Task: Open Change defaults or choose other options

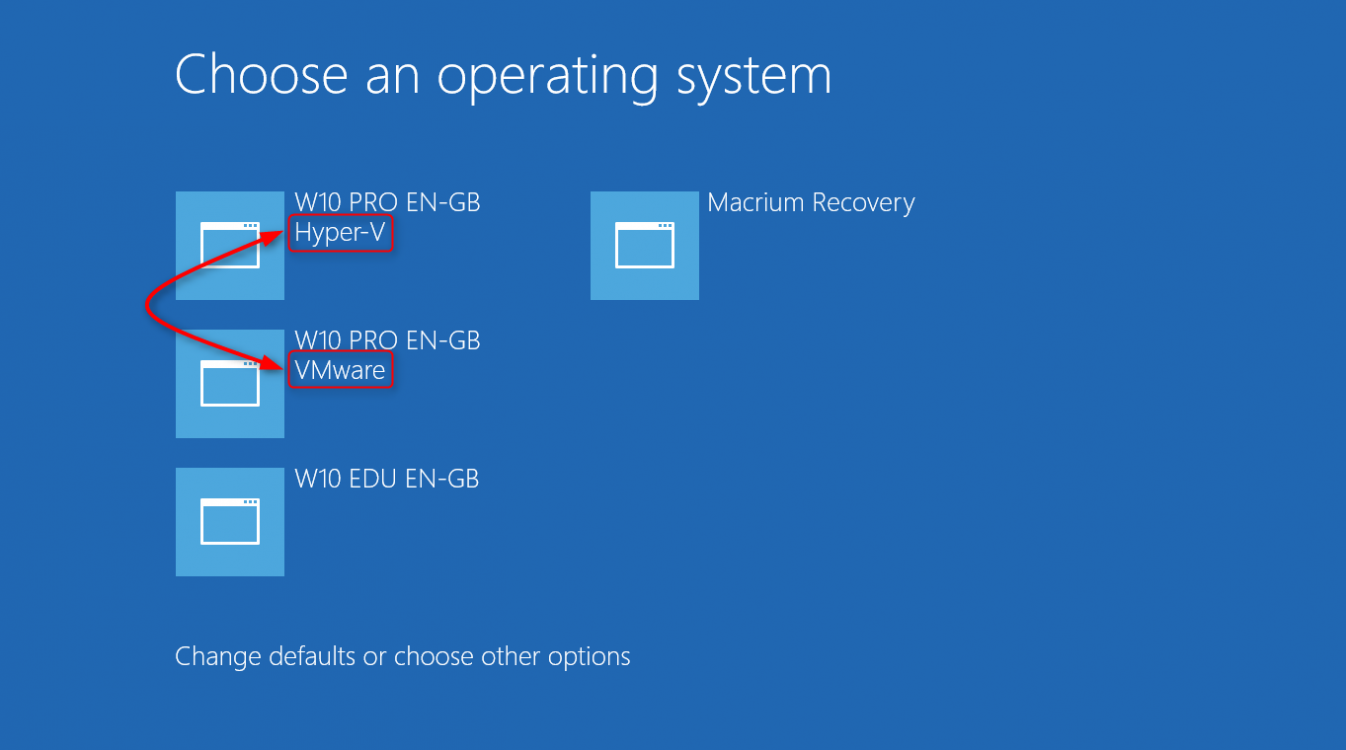Action: pos(403,657)
